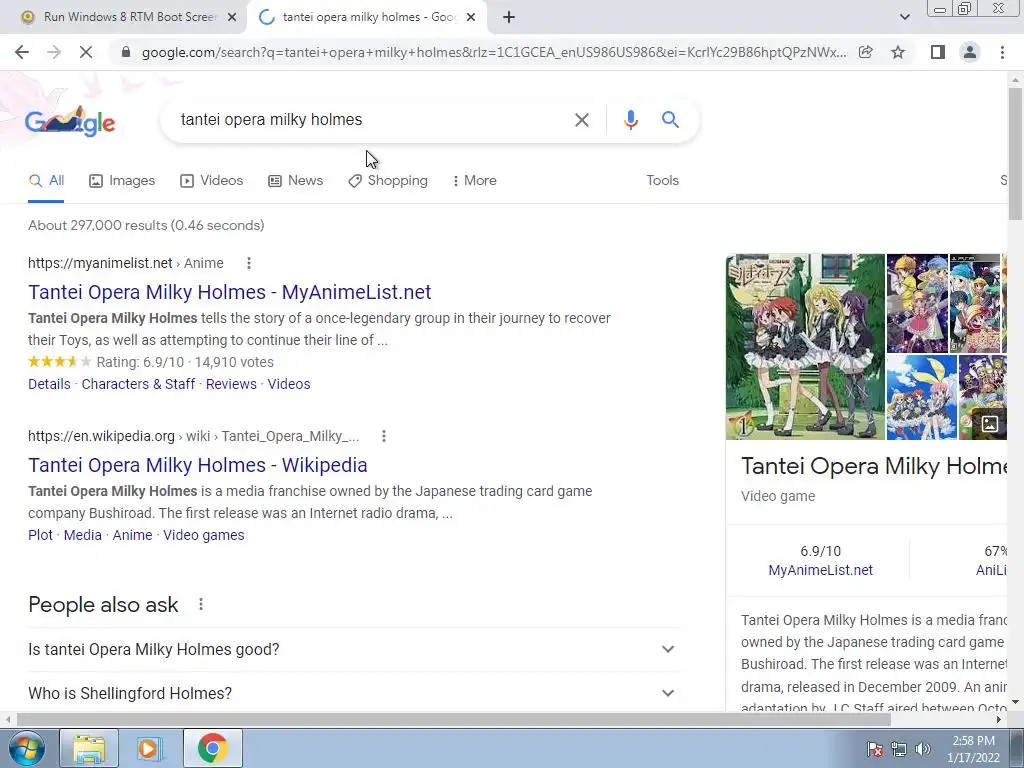Open Tantei Opera Milky Holmes - Wikipedia link

pyautogui.click(x=198, y=465)
